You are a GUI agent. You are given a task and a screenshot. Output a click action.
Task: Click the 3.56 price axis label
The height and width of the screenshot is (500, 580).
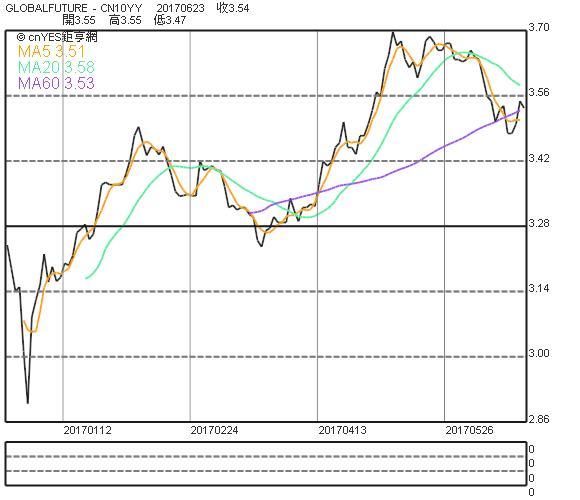click(539, 92)
